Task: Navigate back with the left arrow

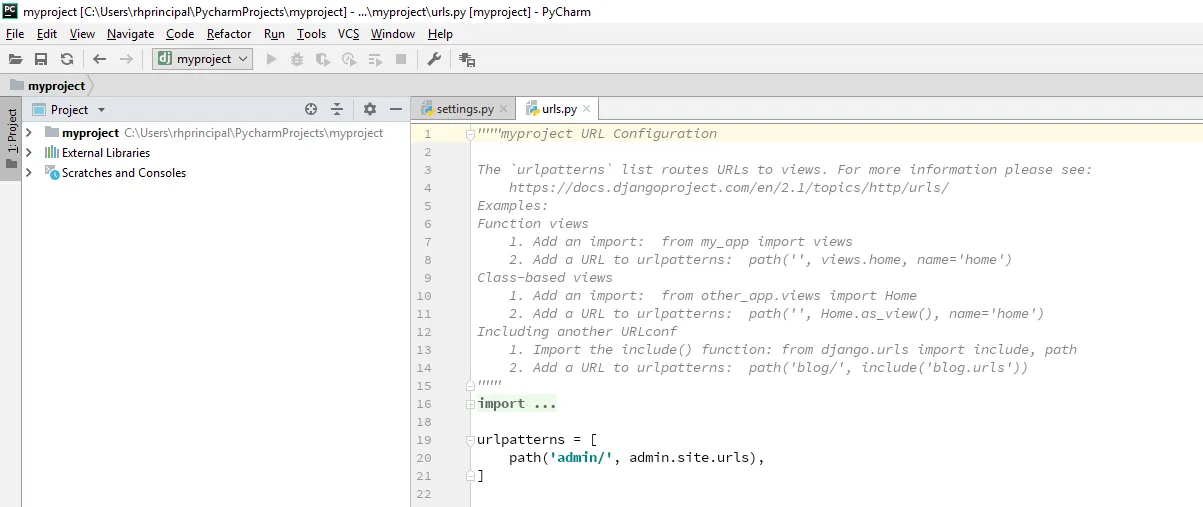Action: tap(100, 59)
